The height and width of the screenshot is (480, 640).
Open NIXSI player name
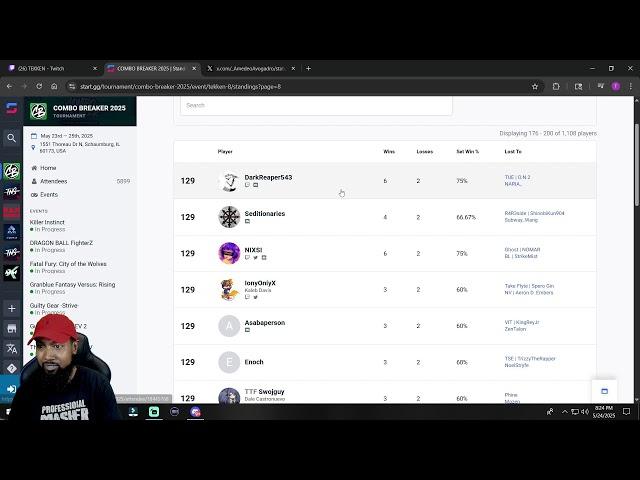[x=253, y=250]
